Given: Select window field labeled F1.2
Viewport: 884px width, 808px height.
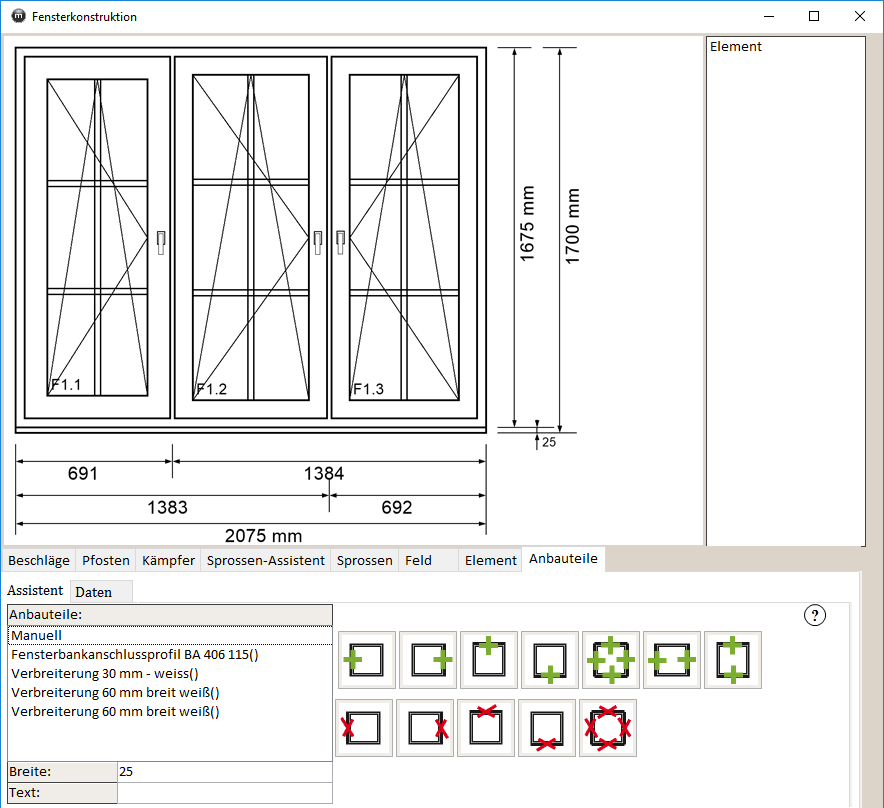Looking at the screenshot, I should click(251, 237).
